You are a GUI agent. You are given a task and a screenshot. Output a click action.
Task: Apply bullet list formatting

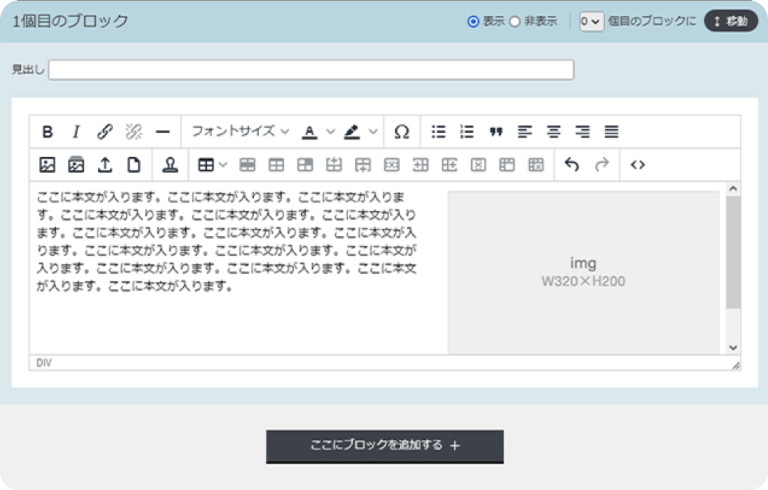tap(438, 131)
